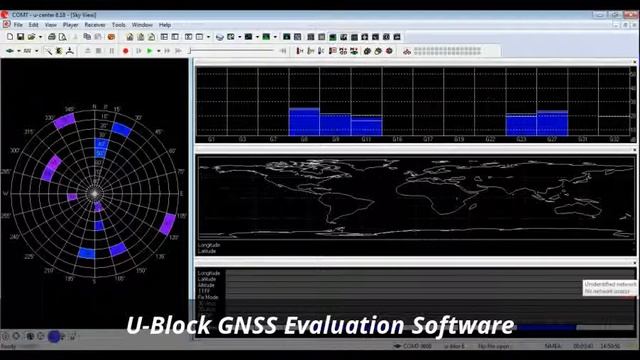
Task: Start playback with the green Play button
Action: point(150,51)
